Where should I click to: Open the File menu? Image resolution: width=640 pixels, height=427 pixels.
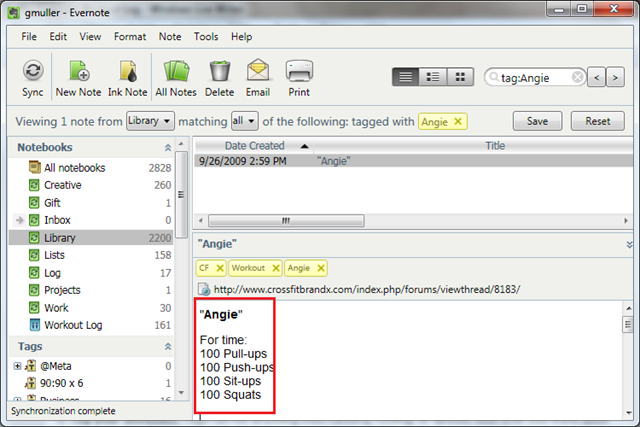[x=29, y=37]
